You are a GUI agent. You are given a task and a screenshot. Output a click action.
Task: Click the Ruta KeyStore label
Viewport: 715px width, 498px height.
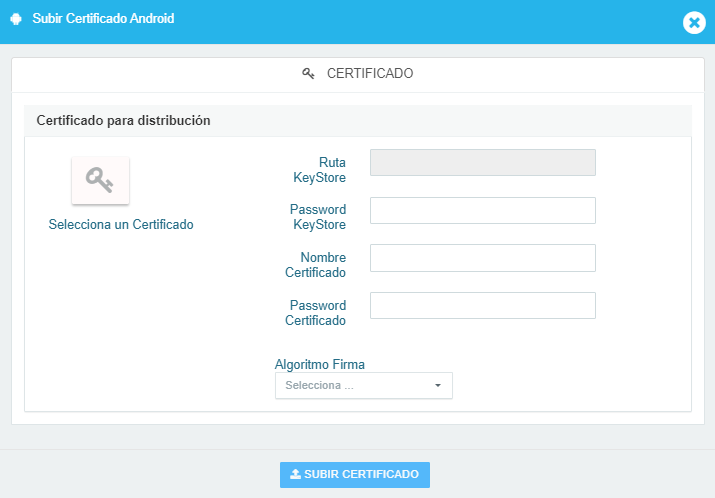coord(320,170)
